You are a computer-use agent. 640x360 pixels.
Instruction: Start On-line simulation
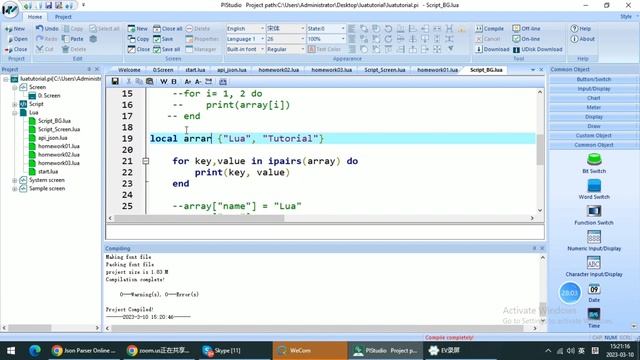pyautogui.click(x=527, y=39)
